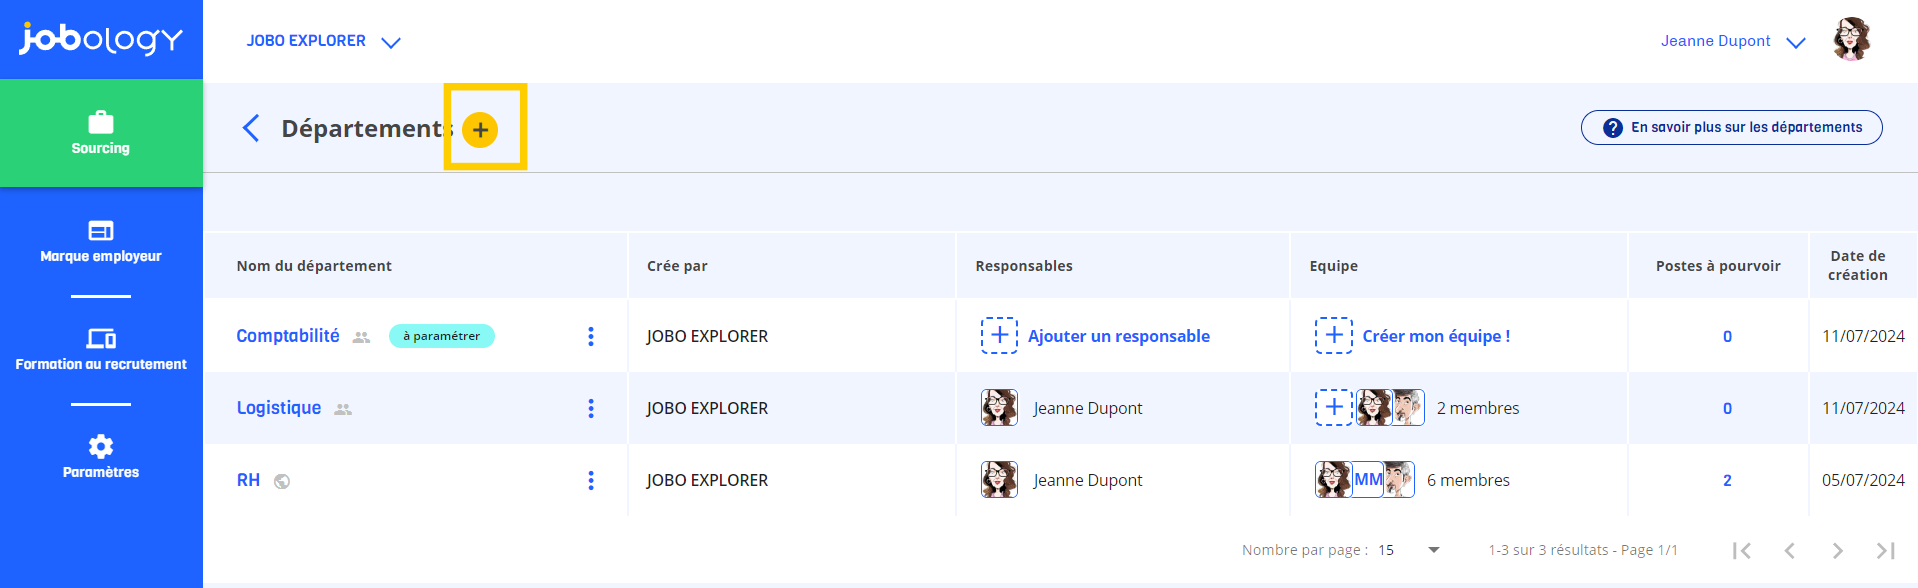Click the Equipe column header

1334,266
